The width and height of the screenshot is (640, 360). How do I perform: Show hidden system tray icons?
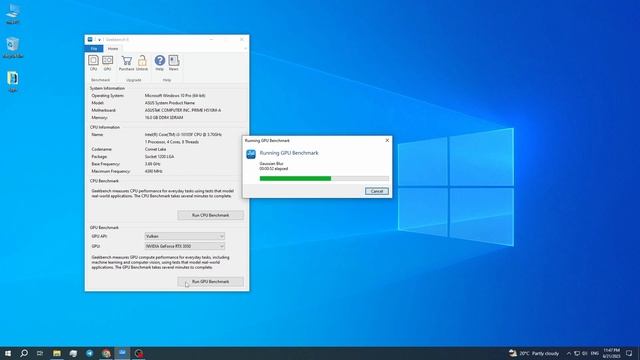click(x=569, y=353)
